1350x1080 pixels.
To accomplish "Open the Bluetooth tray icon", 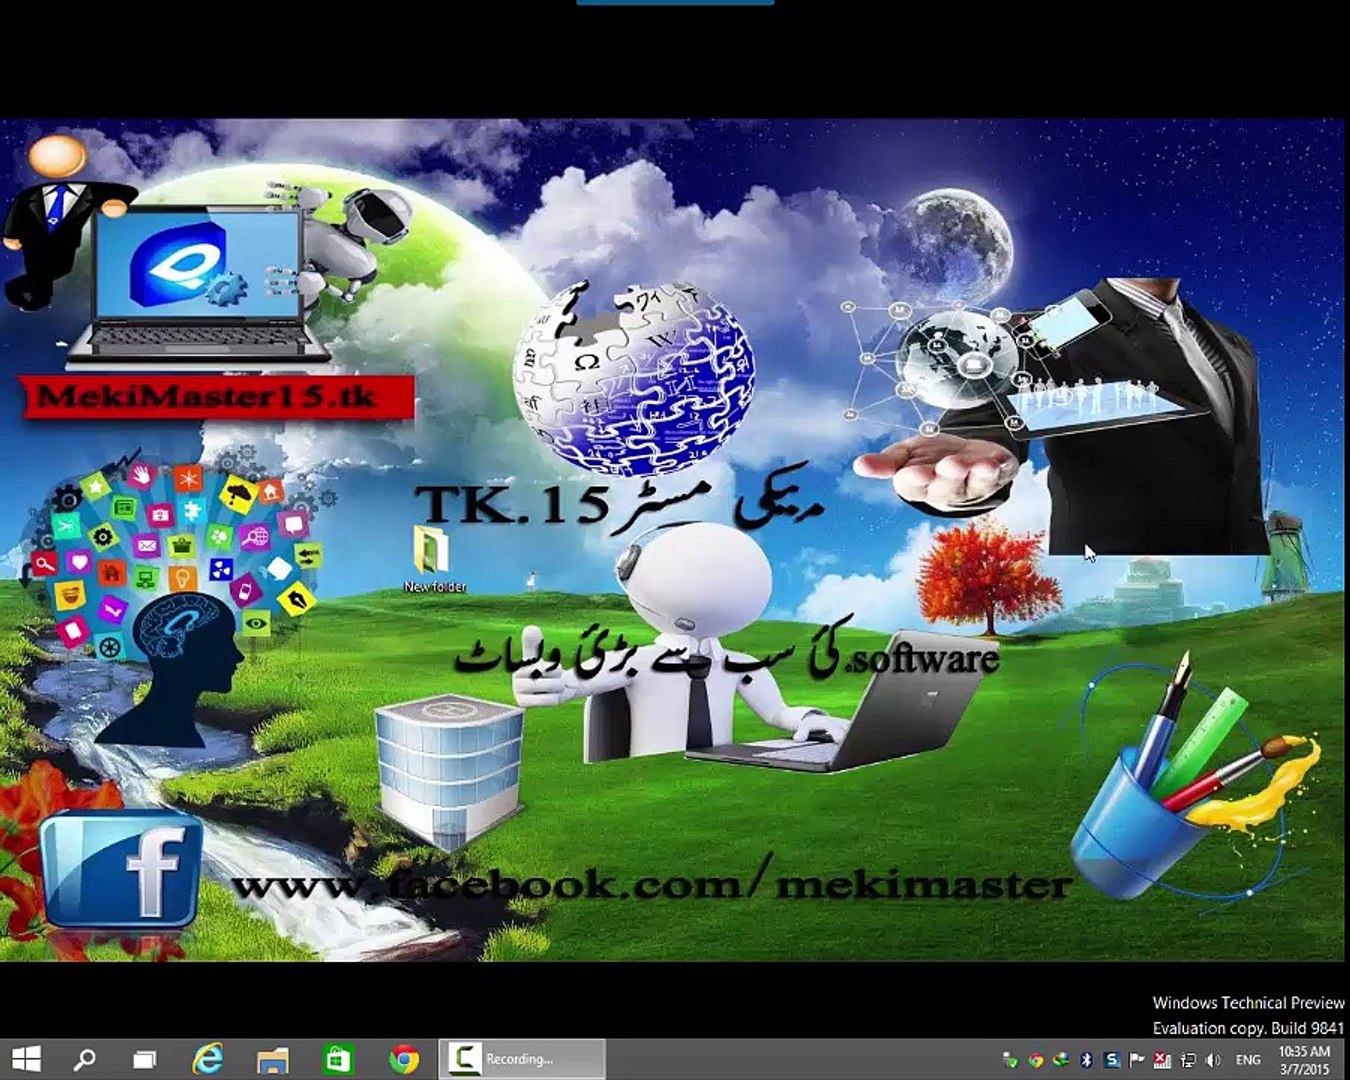I will [1086, 1060].
